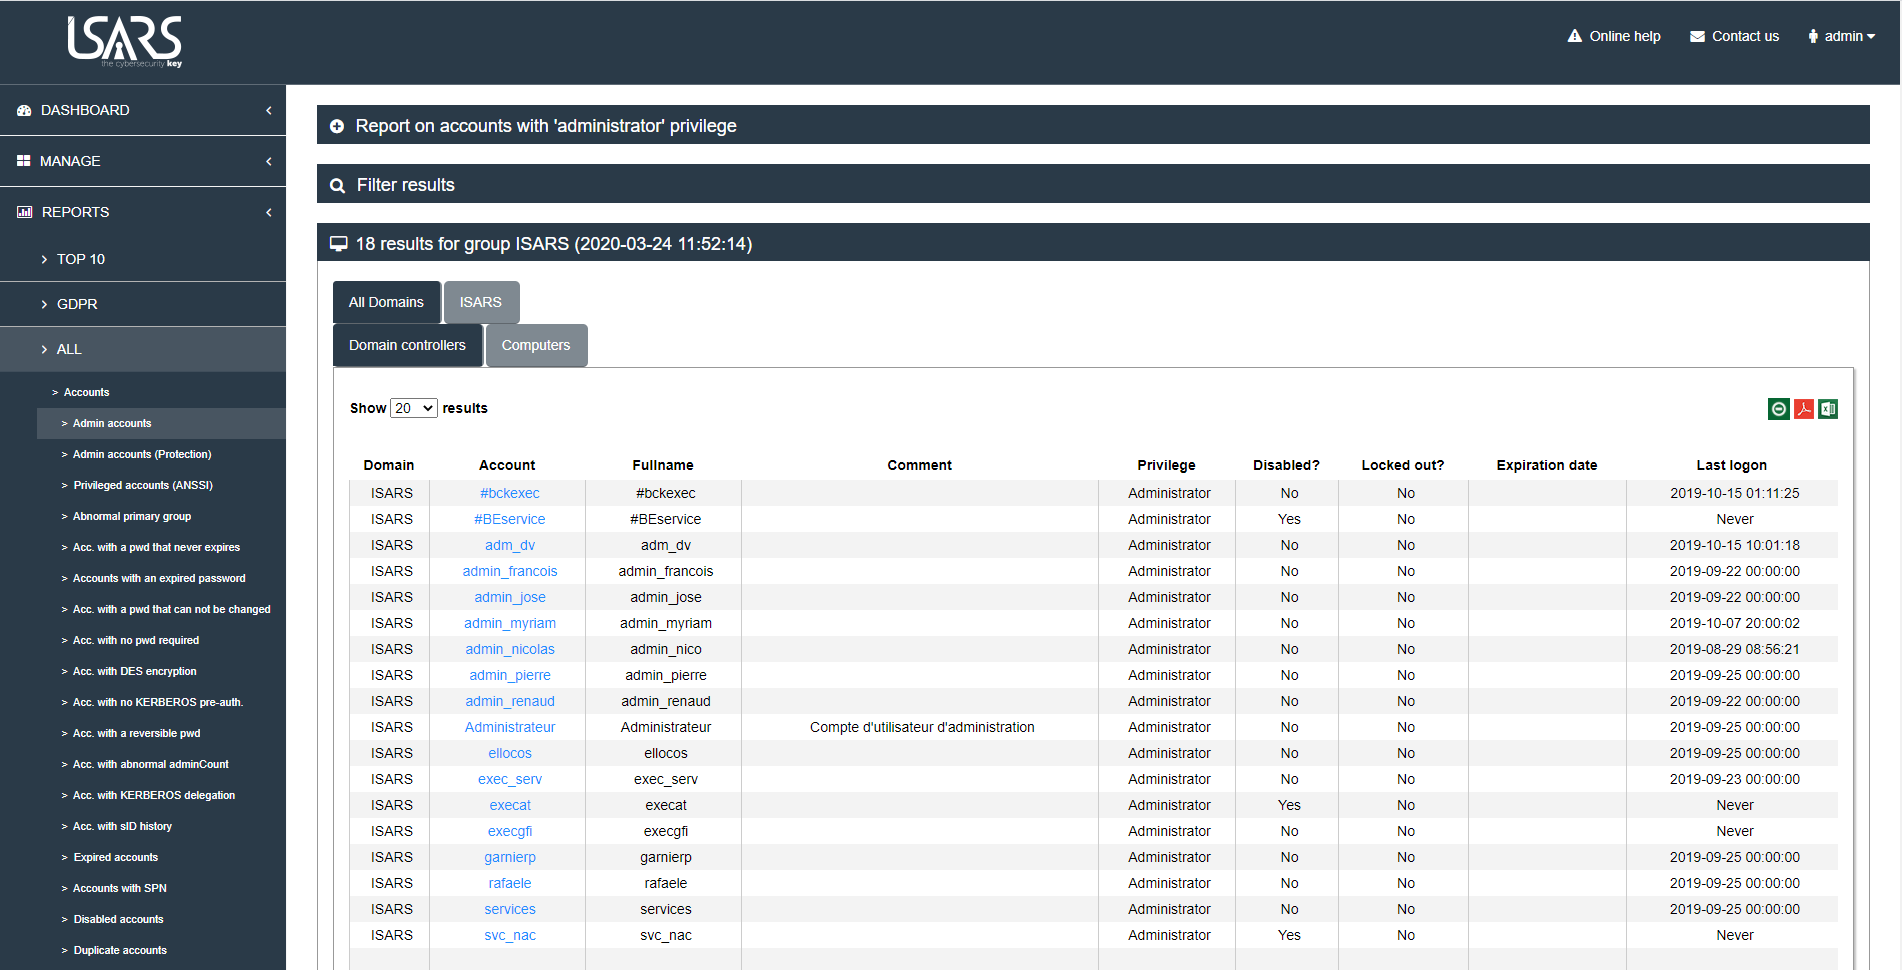The width and height of the screenshot is (1902, 970).
Task: Switch to the ISARS domain tab
Action: click(x=481, y=302)
